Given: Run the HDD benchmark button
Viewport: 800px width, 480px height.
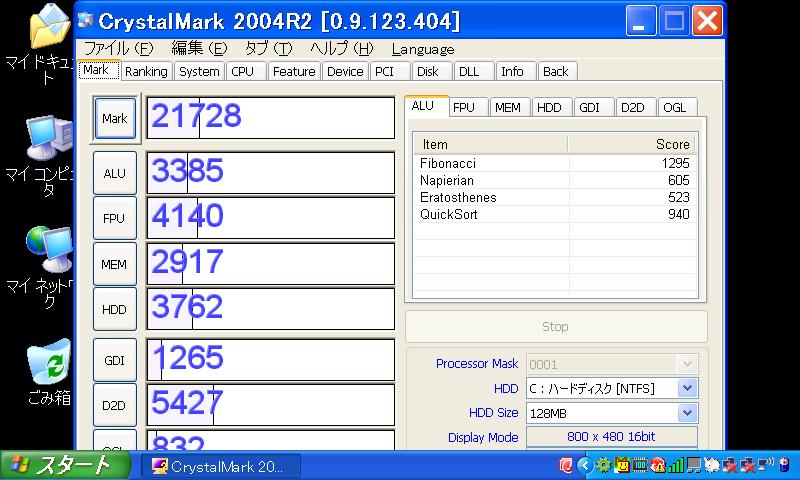Looking at the screenshot, I should click(115, 309).
